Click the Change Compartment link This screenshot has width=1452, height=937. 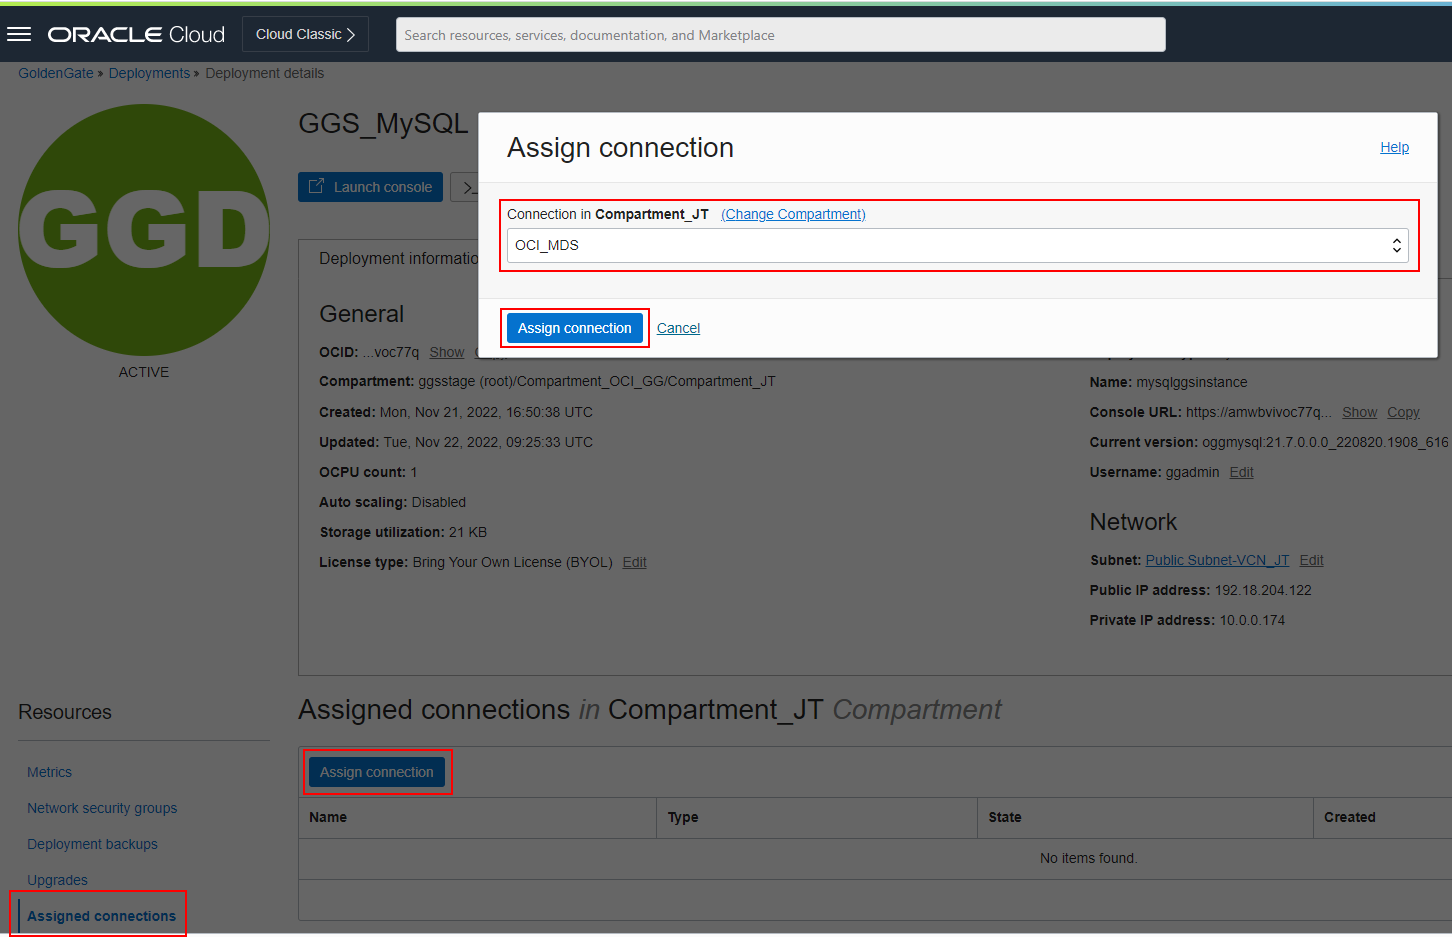coord(792,214)
